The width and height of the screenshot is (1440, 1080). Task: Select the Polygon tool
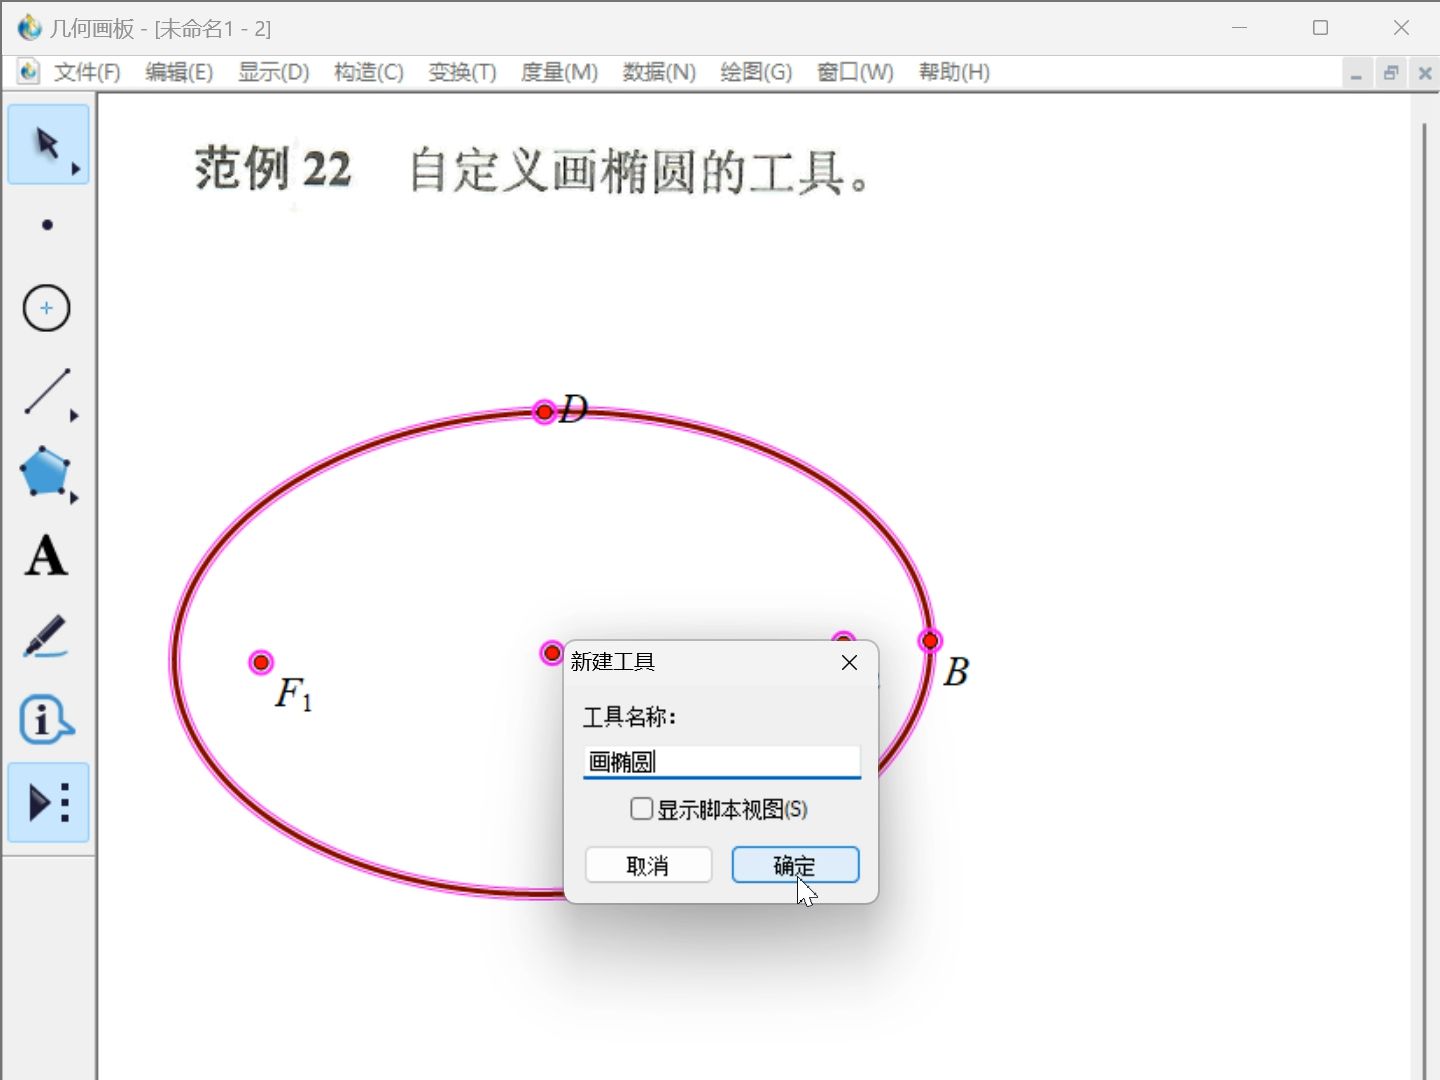point(47,473)
